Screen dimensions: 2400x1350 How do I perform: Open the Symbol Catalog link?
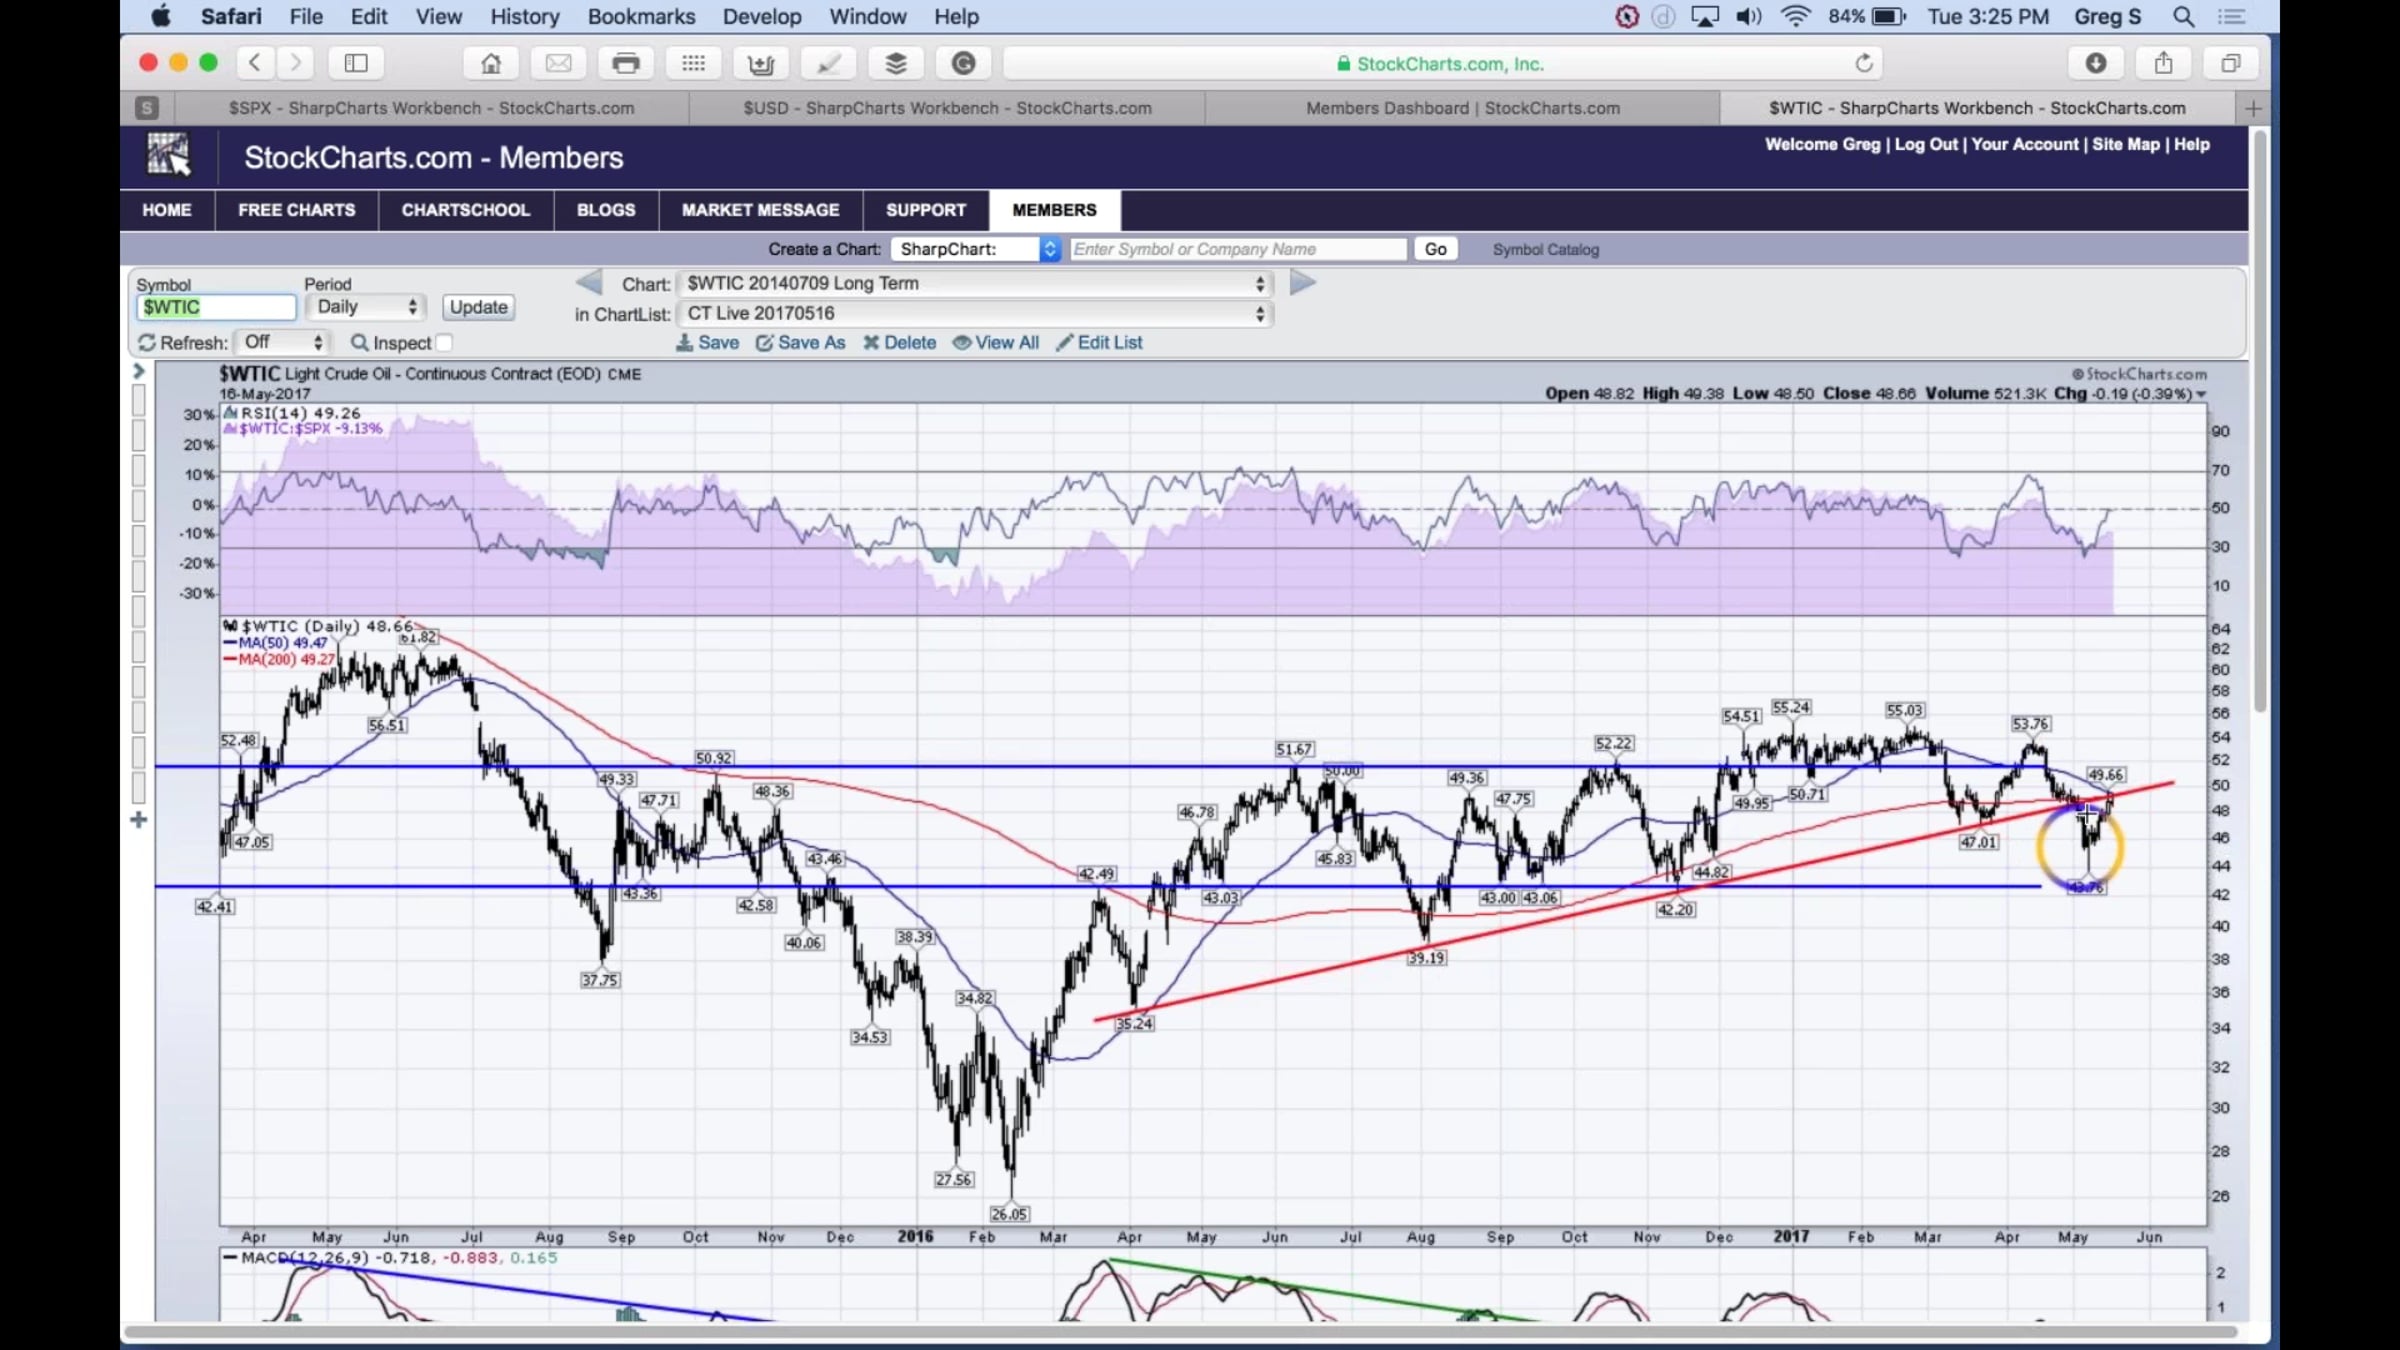click(1546, 250)
